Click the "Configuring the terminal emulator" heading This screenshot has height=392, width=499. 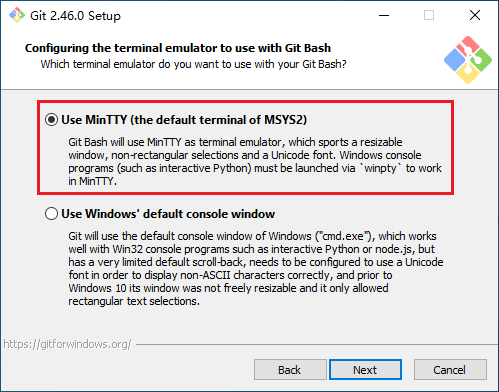point(178,48)
